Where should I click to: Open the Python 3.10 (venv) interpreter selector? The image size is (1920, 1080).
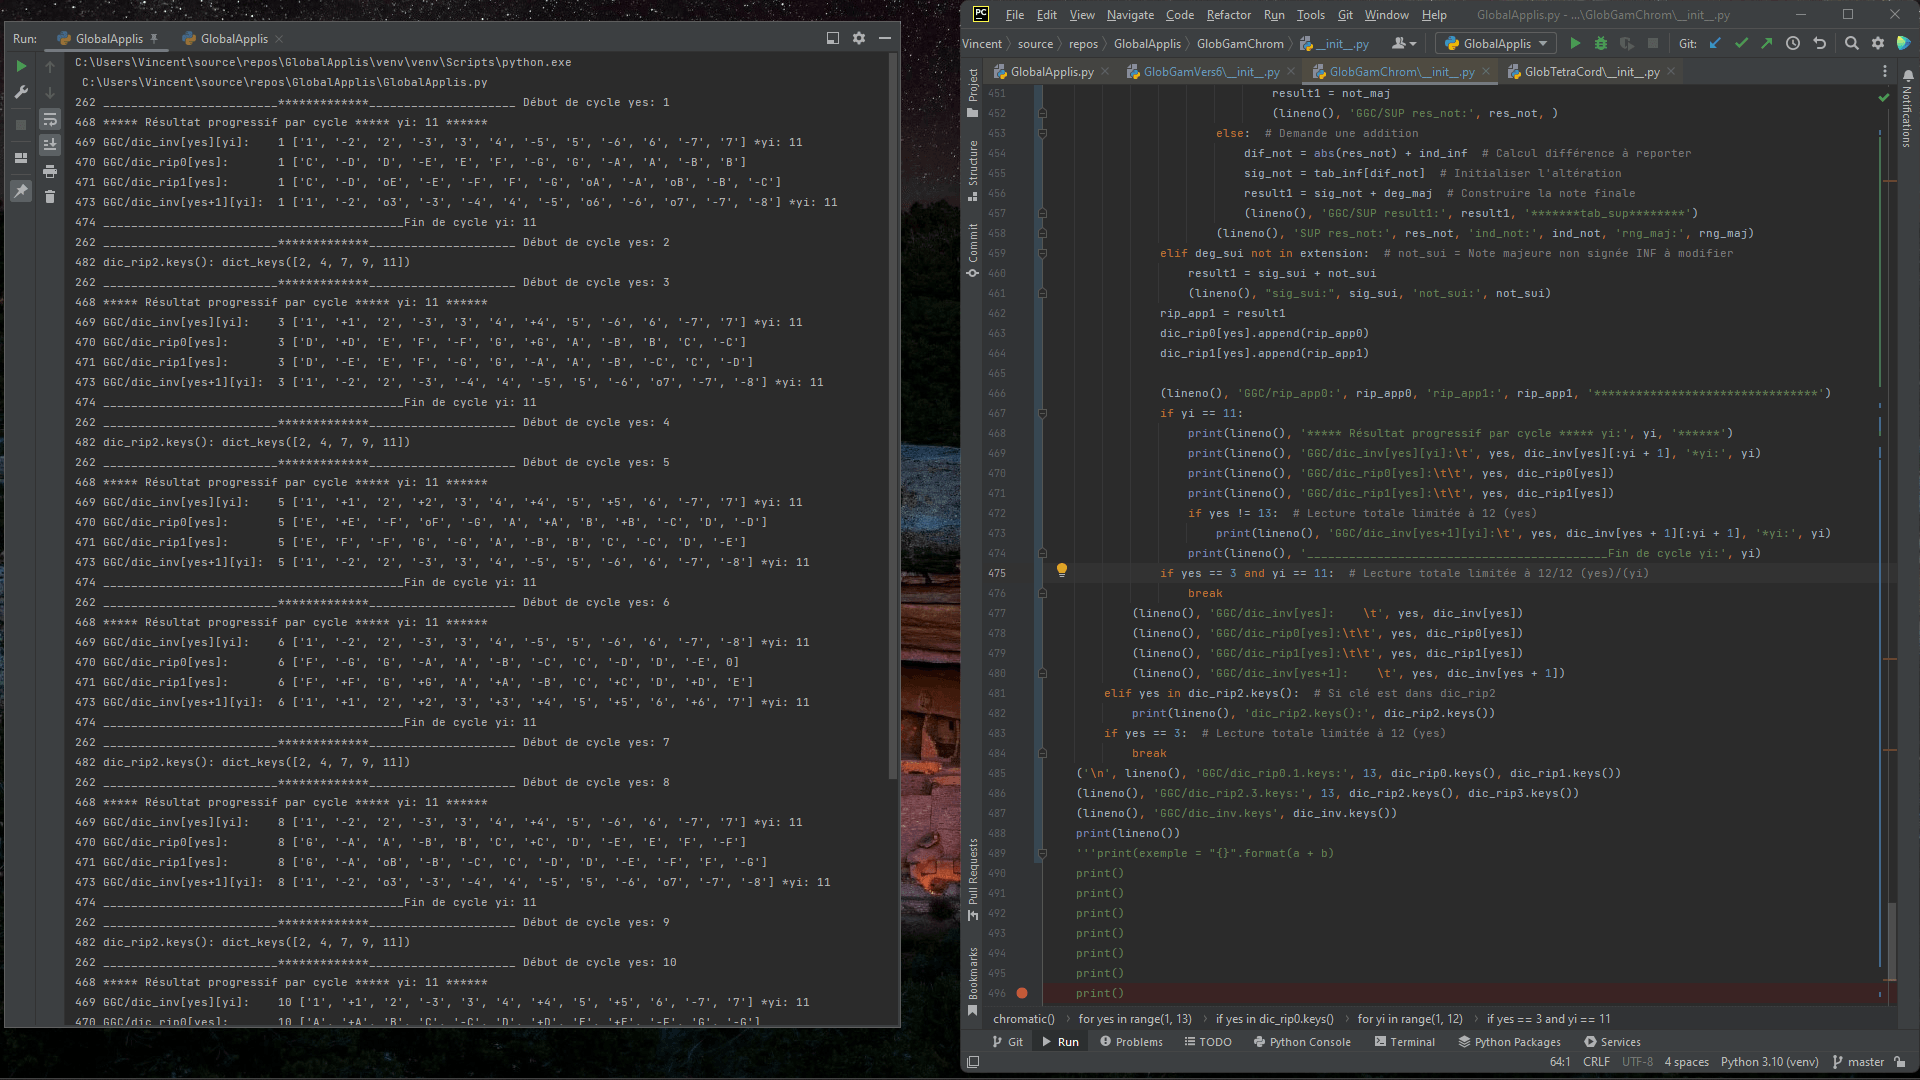pos(1770,1062)
